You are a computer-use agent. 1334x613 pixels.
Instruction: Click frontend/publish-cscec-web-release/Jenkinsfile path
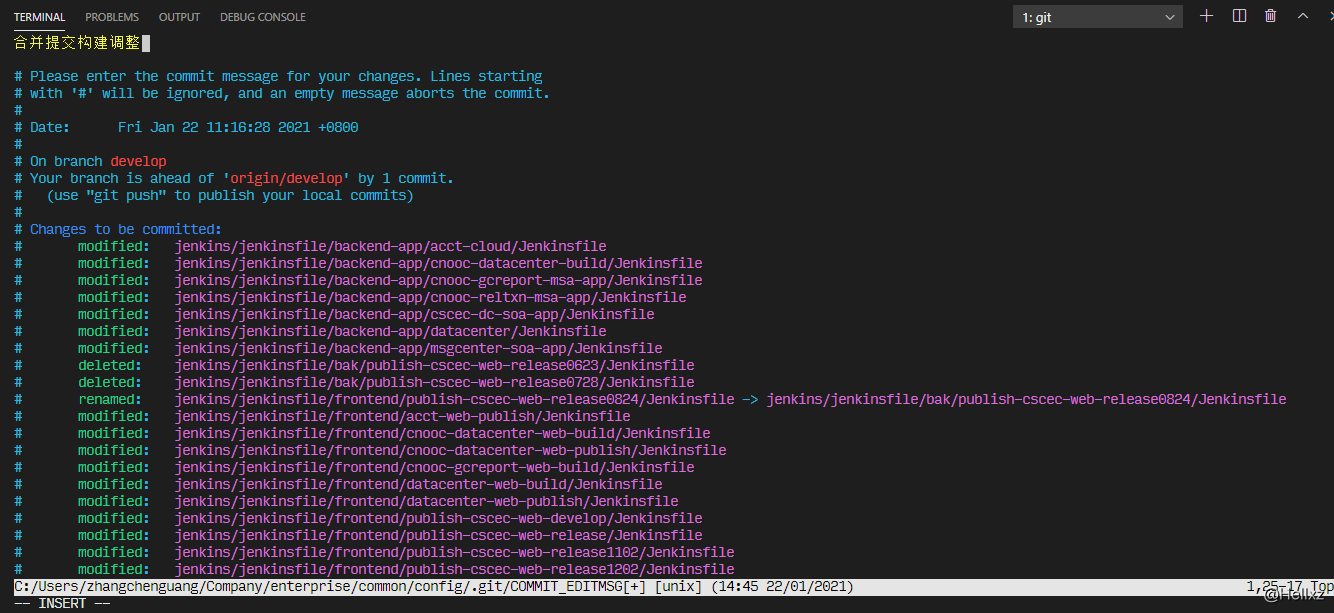point(439,535)
